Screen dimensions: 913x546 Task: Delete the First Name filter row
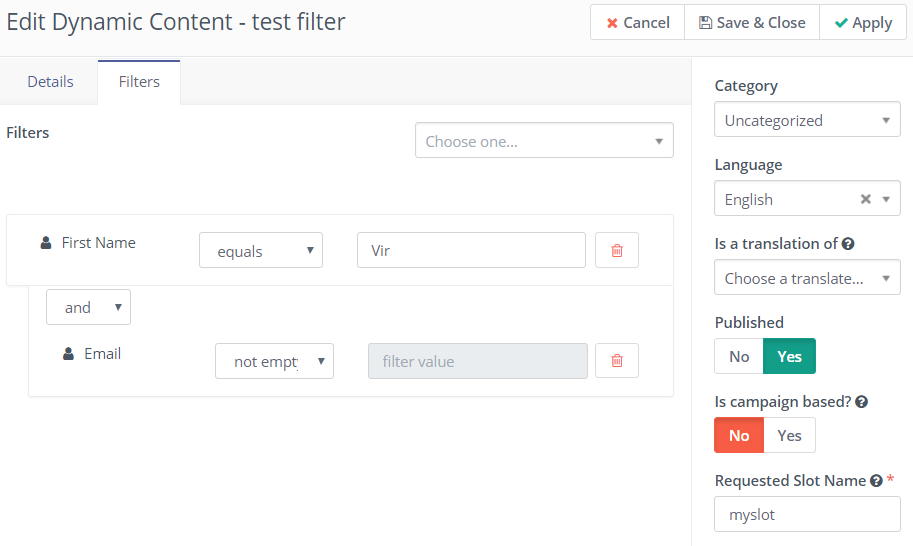tap(617, 251)
